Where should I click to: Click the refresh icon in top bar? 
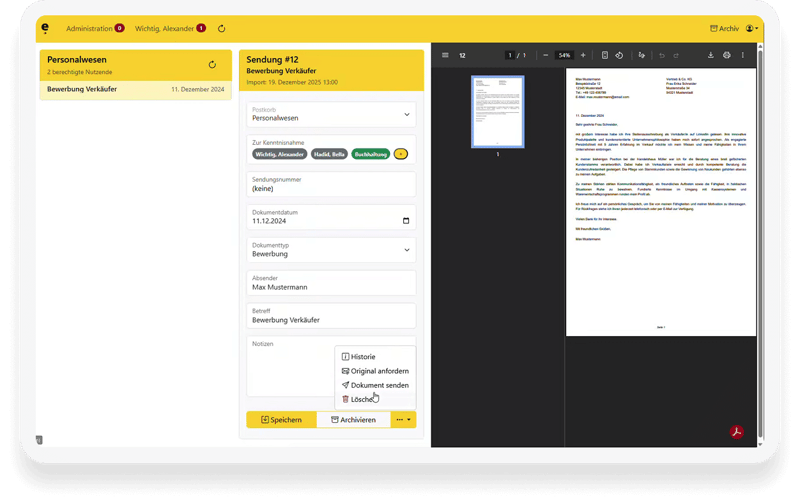tap(221, 29)
